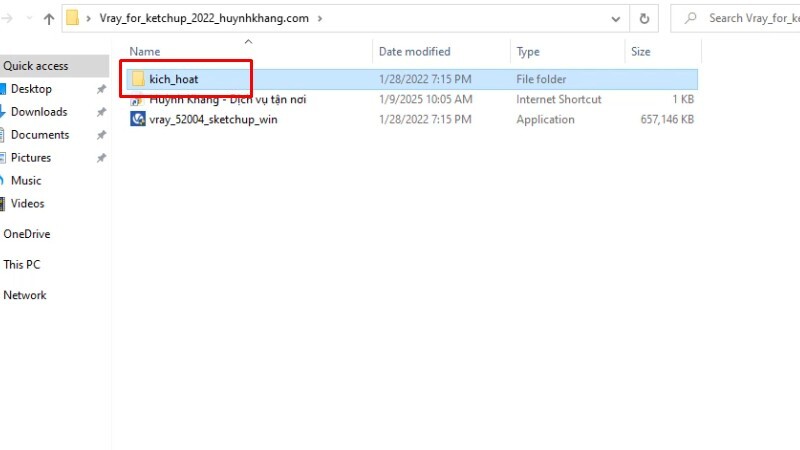Sort files by Date modified column
Viewport: 800px width, 450px height.
pyautogui.click(x=414, y=52)
